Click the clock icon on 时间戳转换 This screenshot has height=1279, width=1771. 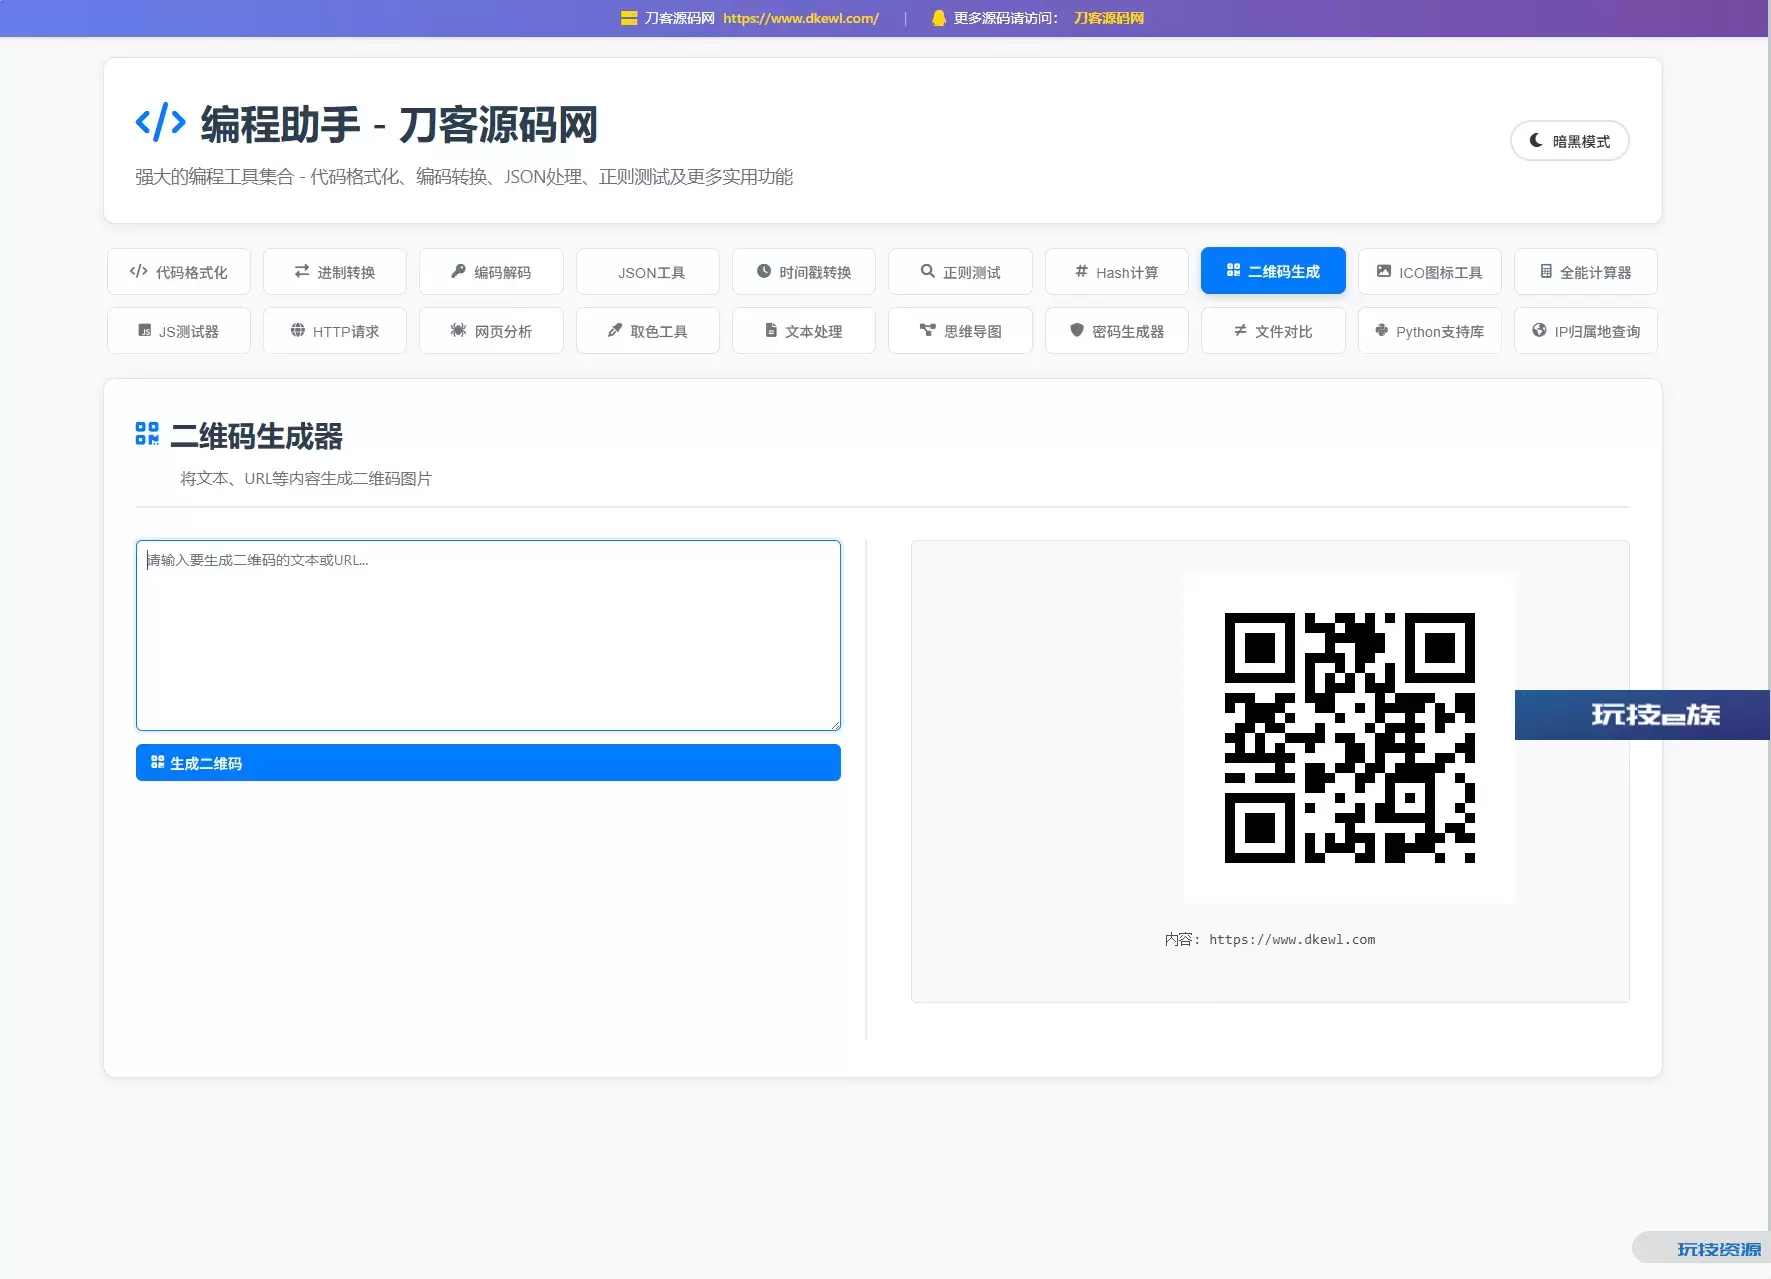pos(764,271)
